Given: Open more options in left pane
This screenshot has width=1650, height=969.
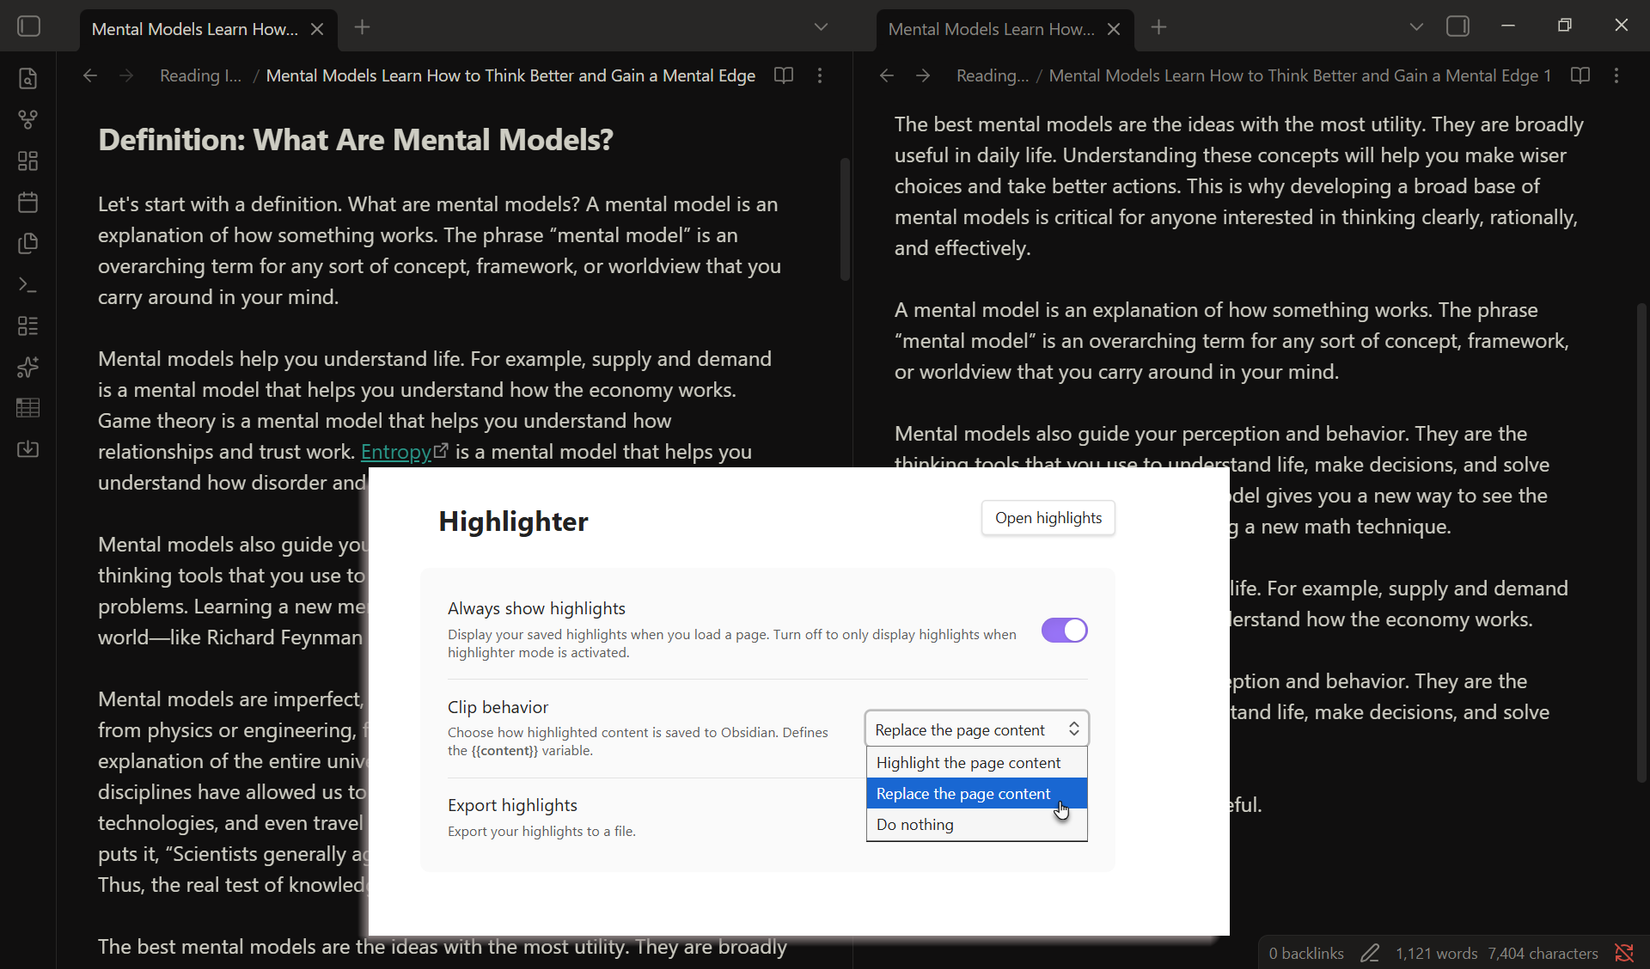Looking at the screenshot, I should 820,76.
